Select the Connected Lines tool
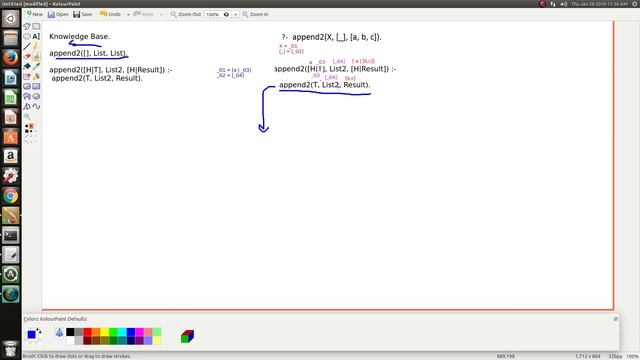Viewport: 640px width, 360px height. [x=27, y=107]
